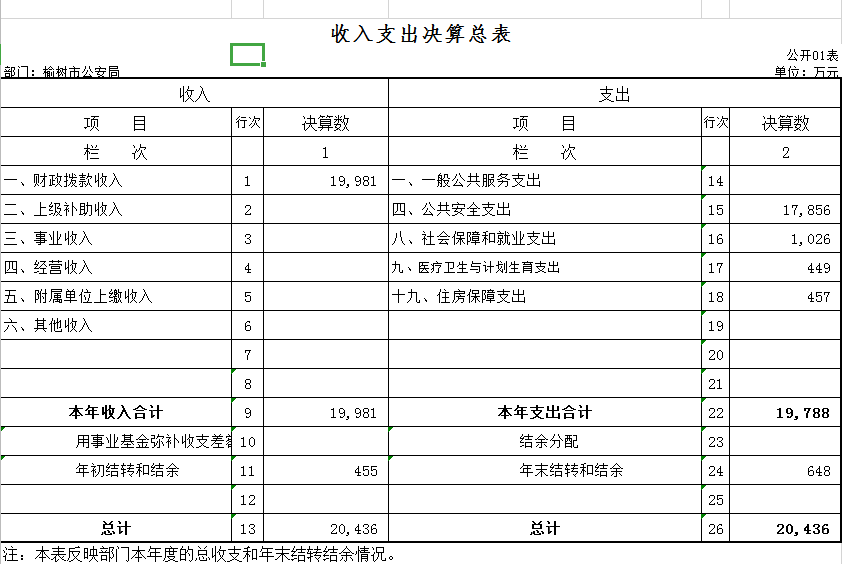Click the 一、财政拨款收入 row label
842x564 pixels.
click(63, 181)
